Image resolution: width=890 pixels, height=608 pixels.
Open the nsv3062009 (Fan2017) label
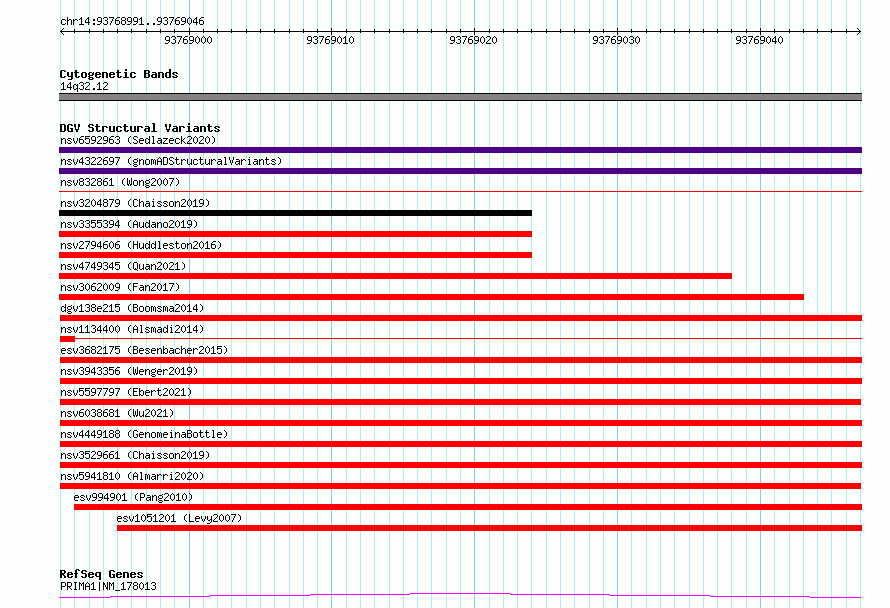tap(120, 287)
